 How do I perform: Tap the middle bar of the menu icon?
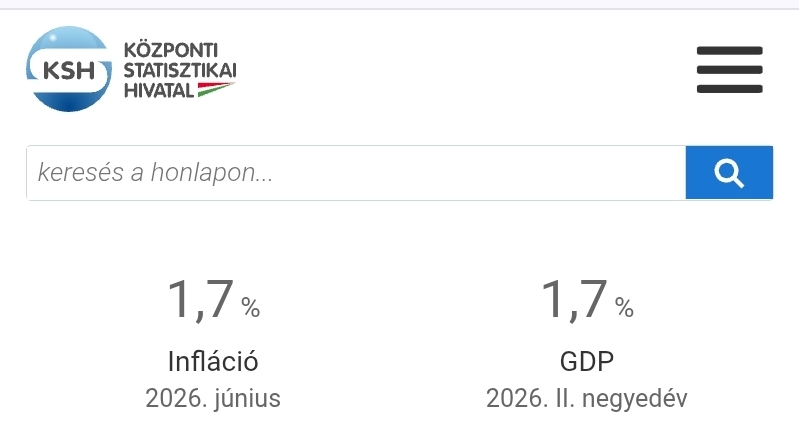pyautogui.click(x=730, y=70)
